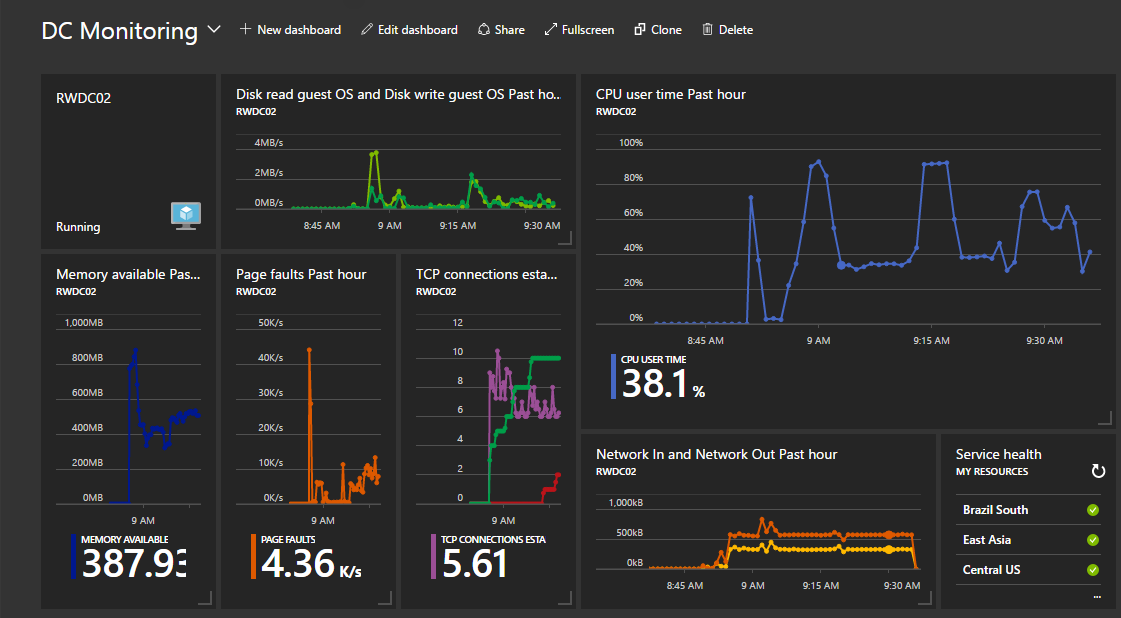Select Central US green status check
The width and height of the screenshot is (1121, 618).
pos(1093,570)
